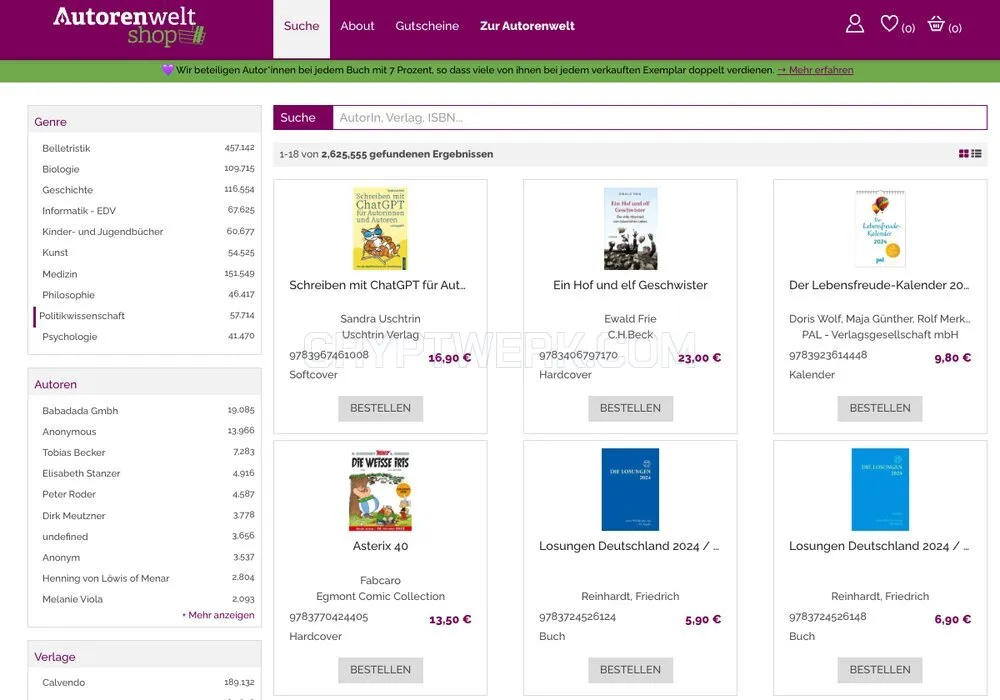Open dark blue Losungen cover image
The image size is (1000, 700).
point(630,490)
